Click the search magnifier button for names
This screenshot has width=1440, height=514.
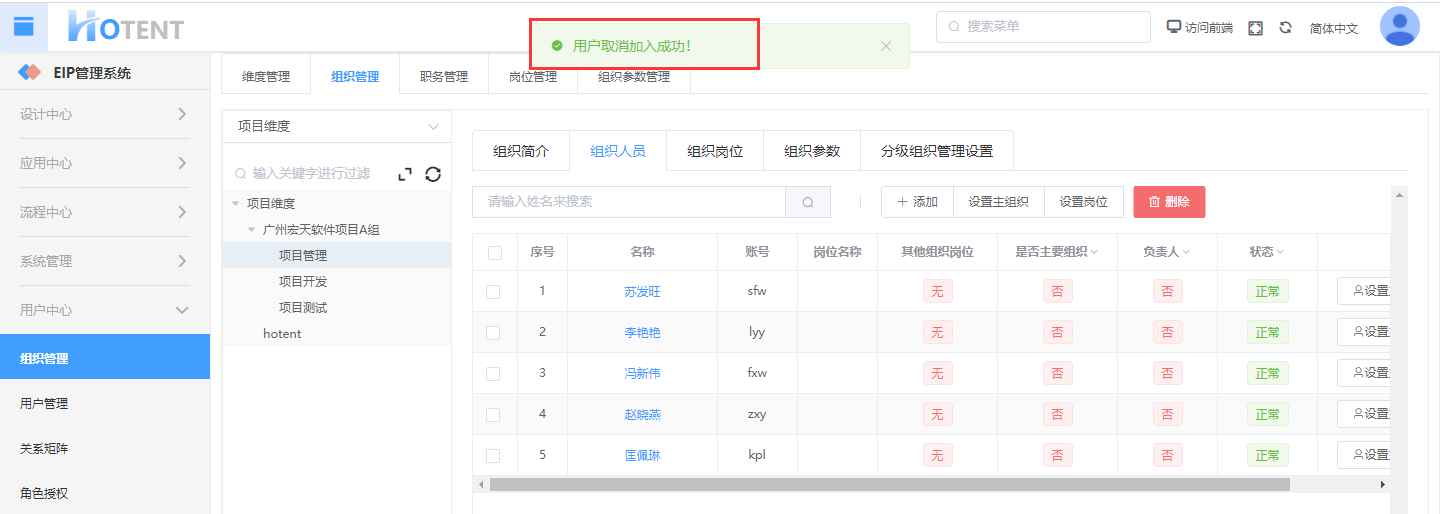pyautogui.click(x=808, y=202)
